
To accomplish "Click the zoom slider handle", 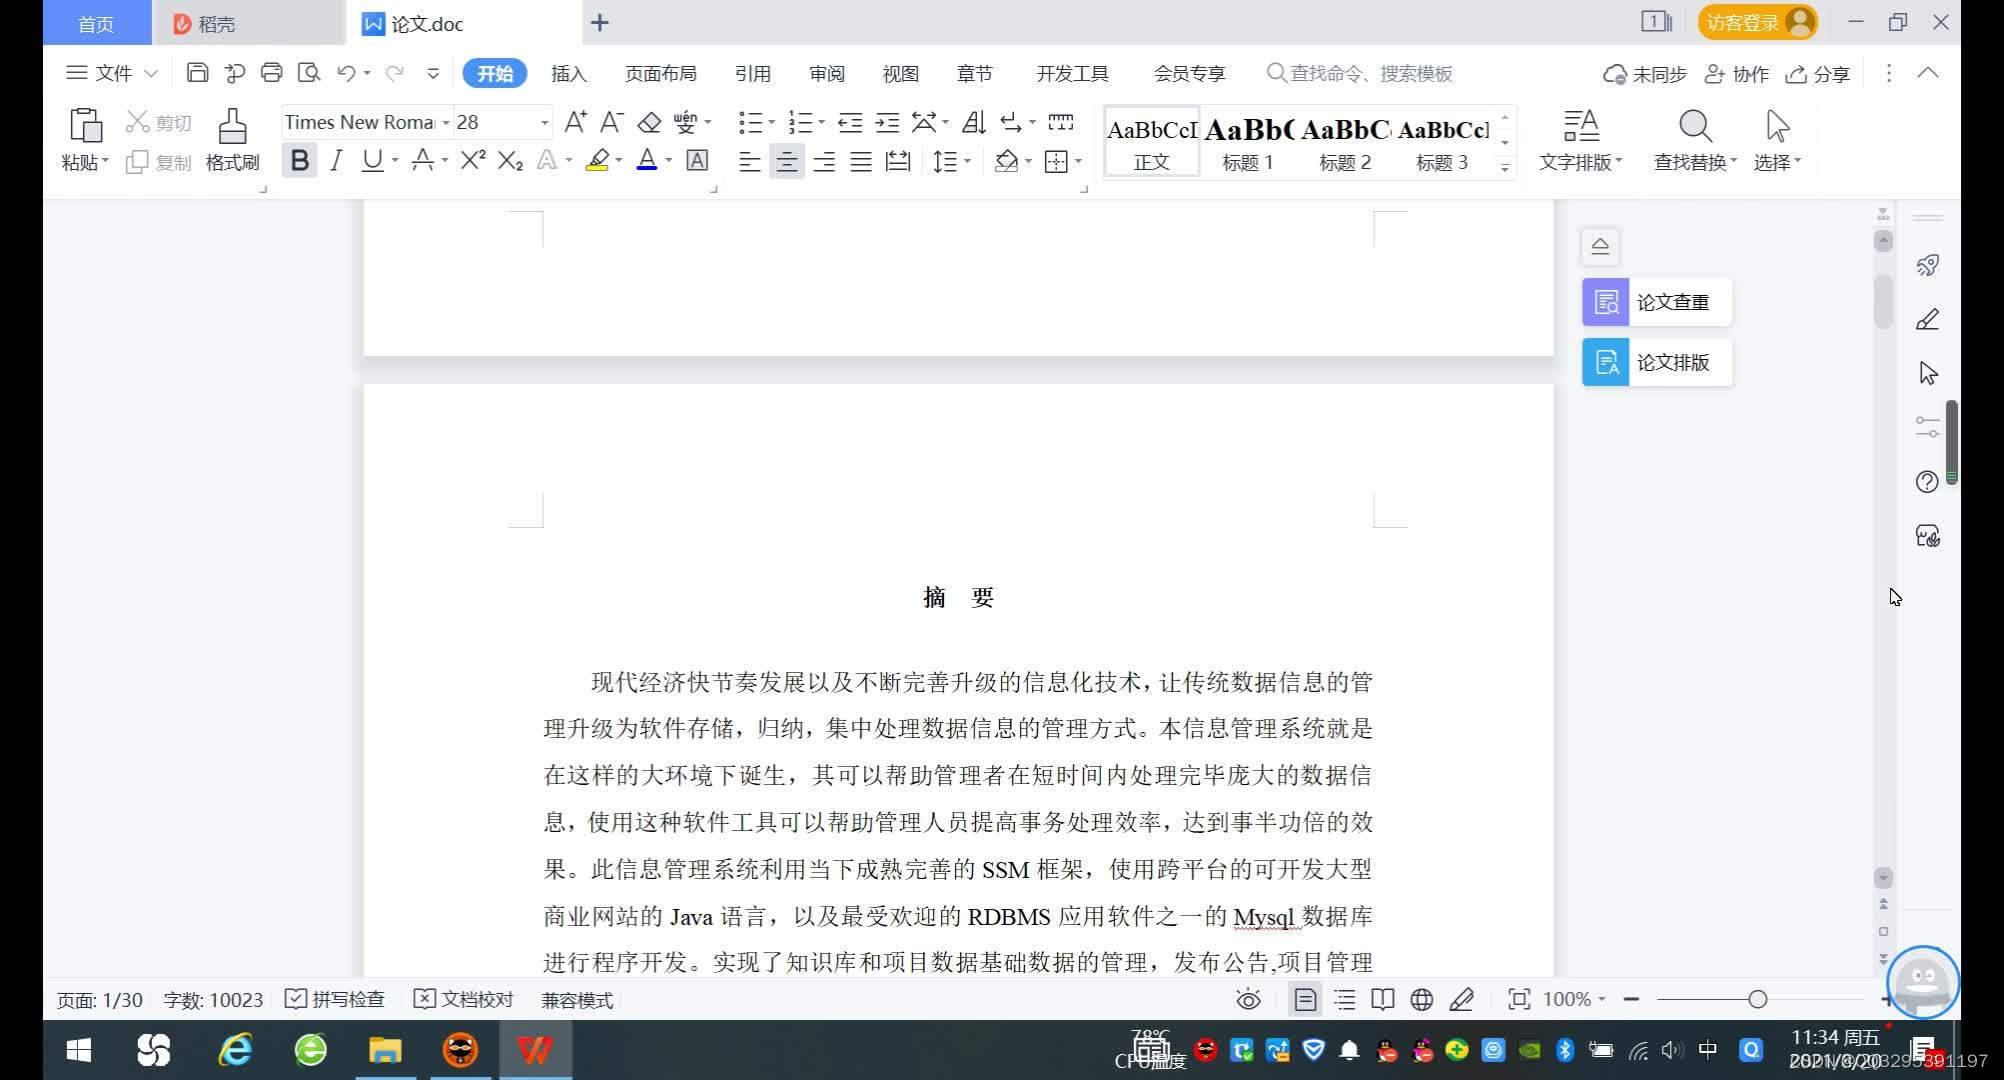I will click(x=1757, y=999).
